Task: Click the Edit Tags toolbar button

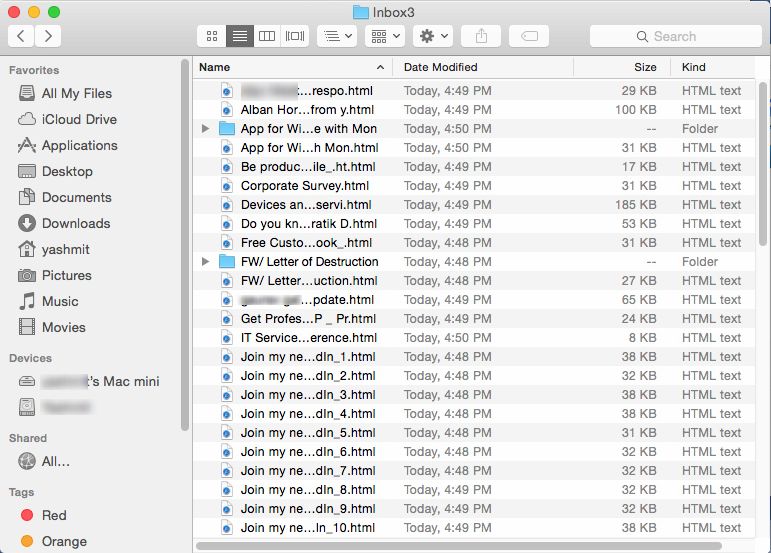Action: pos(529,36)
